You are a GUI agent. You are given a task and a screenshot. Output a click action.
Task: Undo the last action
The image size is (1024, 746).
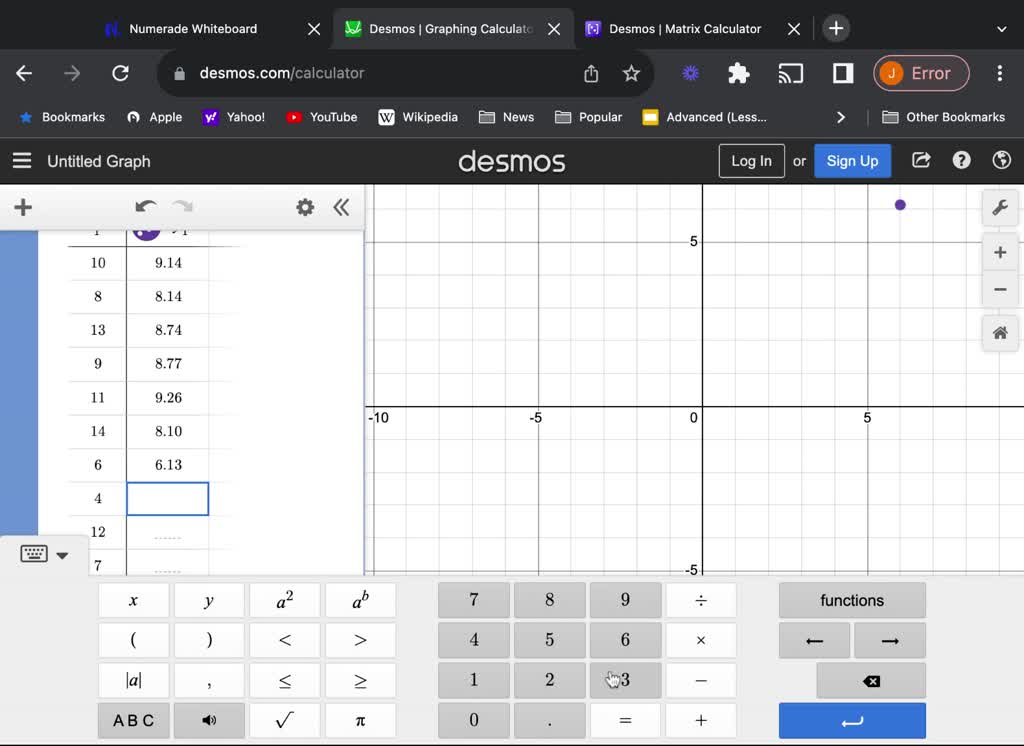[146, 207]
